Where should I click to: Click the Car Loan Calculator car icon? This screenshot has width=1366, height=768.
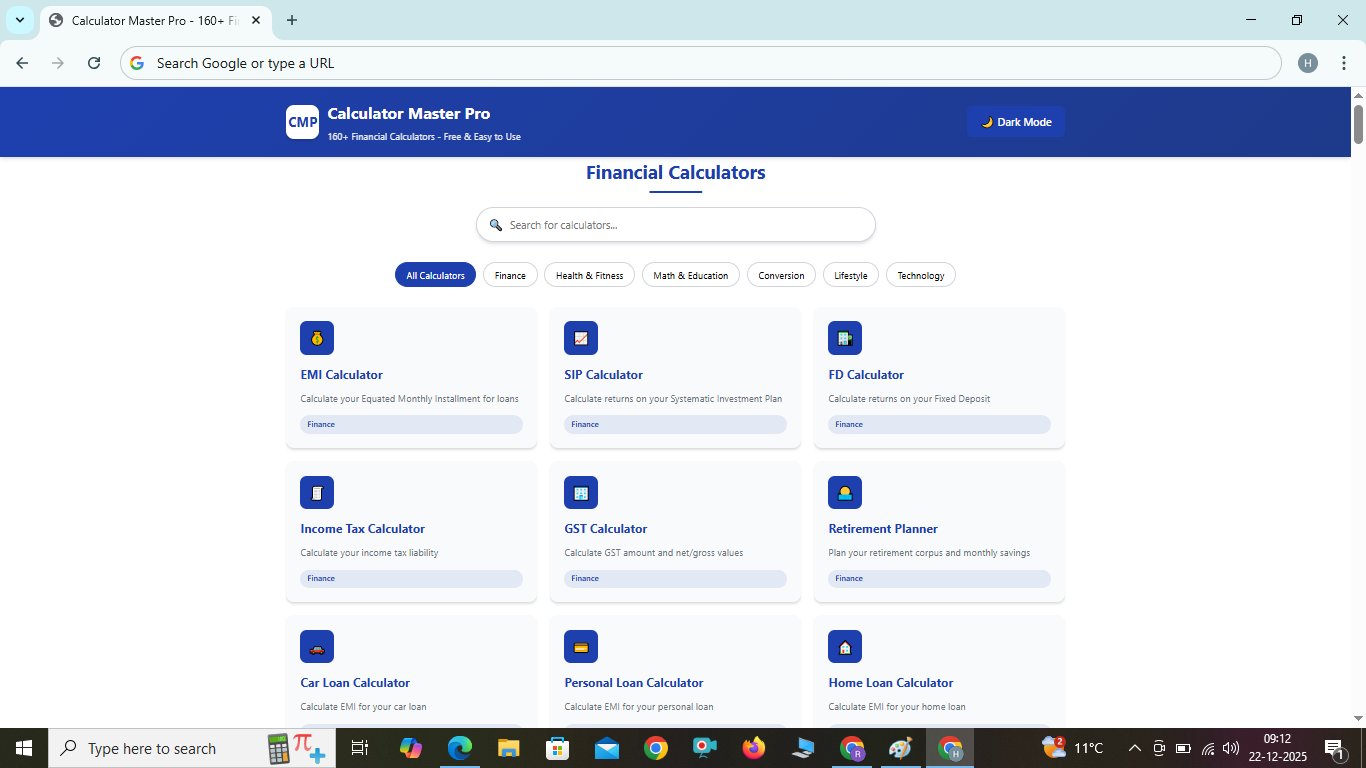coord(317,646)
